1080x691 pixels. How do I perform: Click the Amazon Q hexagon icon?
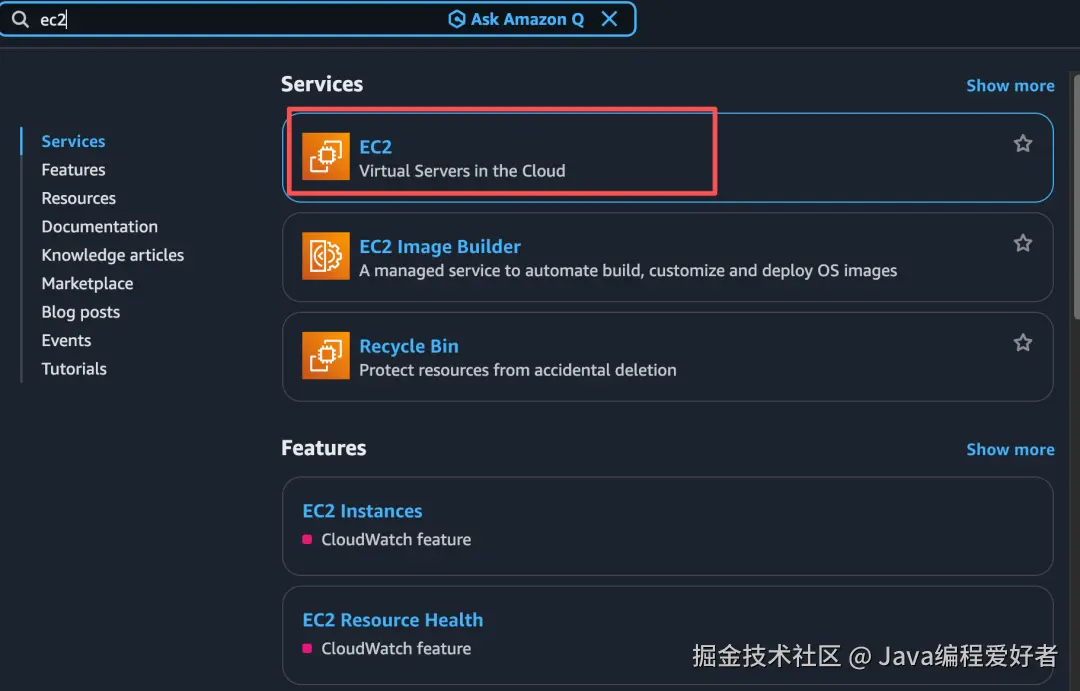click(x=457, y=19)
